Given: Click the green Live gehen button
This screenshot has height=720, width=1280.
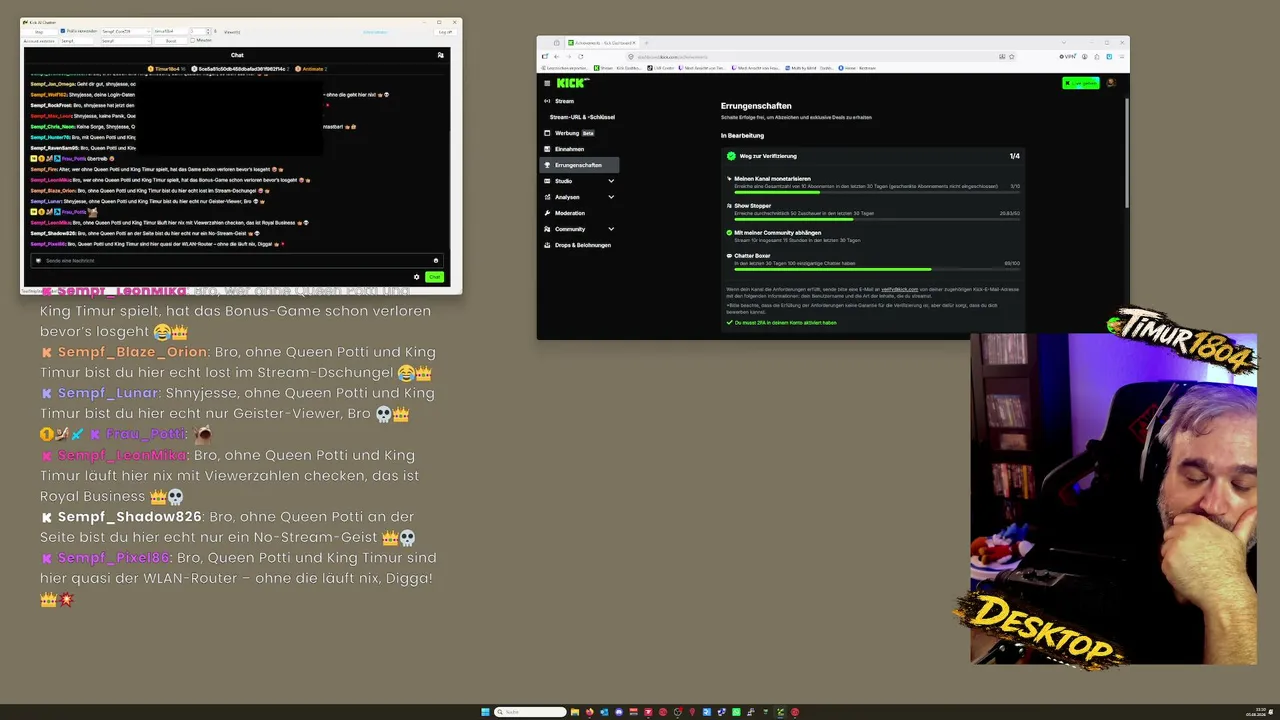Looking at the screenshot, I should point(1080,83).
